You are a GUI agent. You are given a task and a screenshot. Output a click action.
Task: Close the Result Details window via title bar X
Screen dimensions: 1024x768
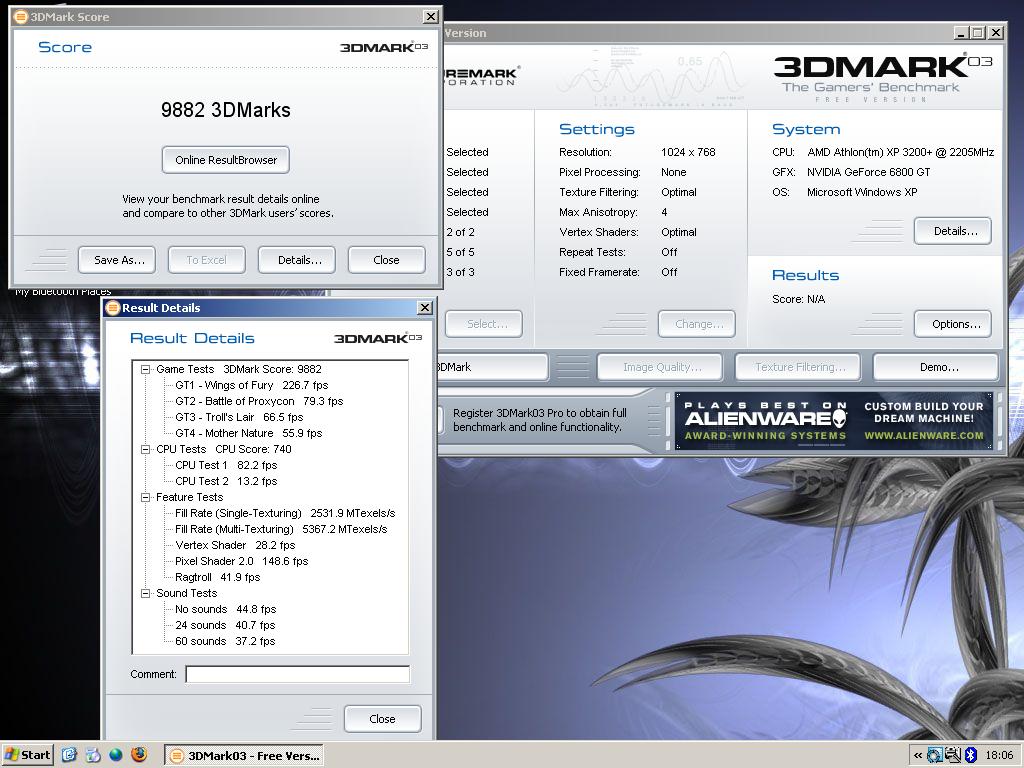(x=424, y=308)
